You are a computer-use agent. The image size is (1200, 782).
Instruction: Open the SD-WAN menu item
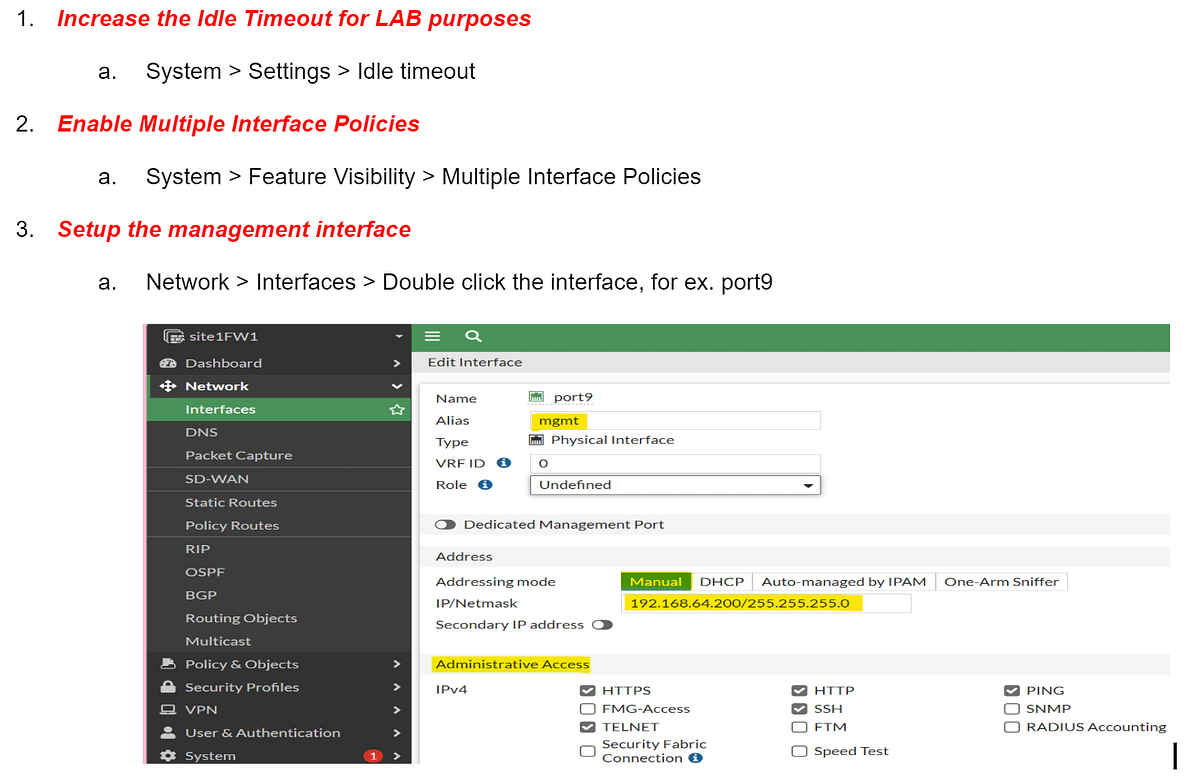(x=279, y=479)
